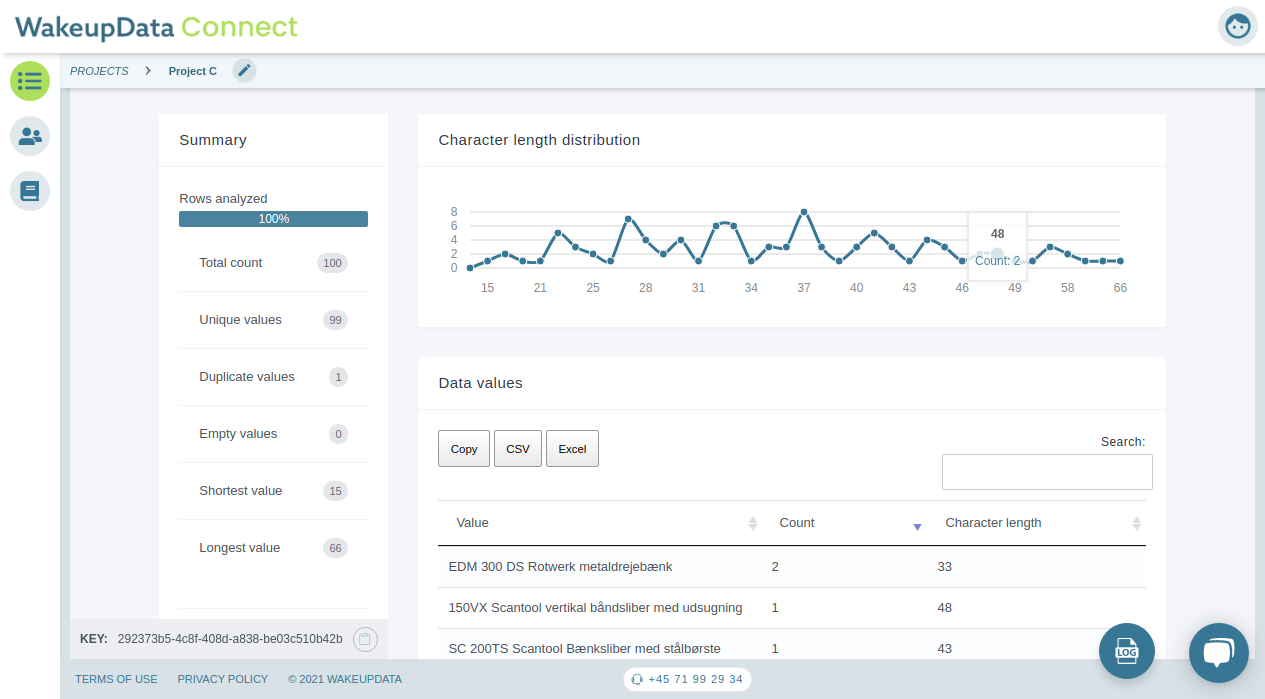Open the LOG file button
The height and width of the screenshot is (699, 1265).
pyautogui.click(x=1126, y=652)
